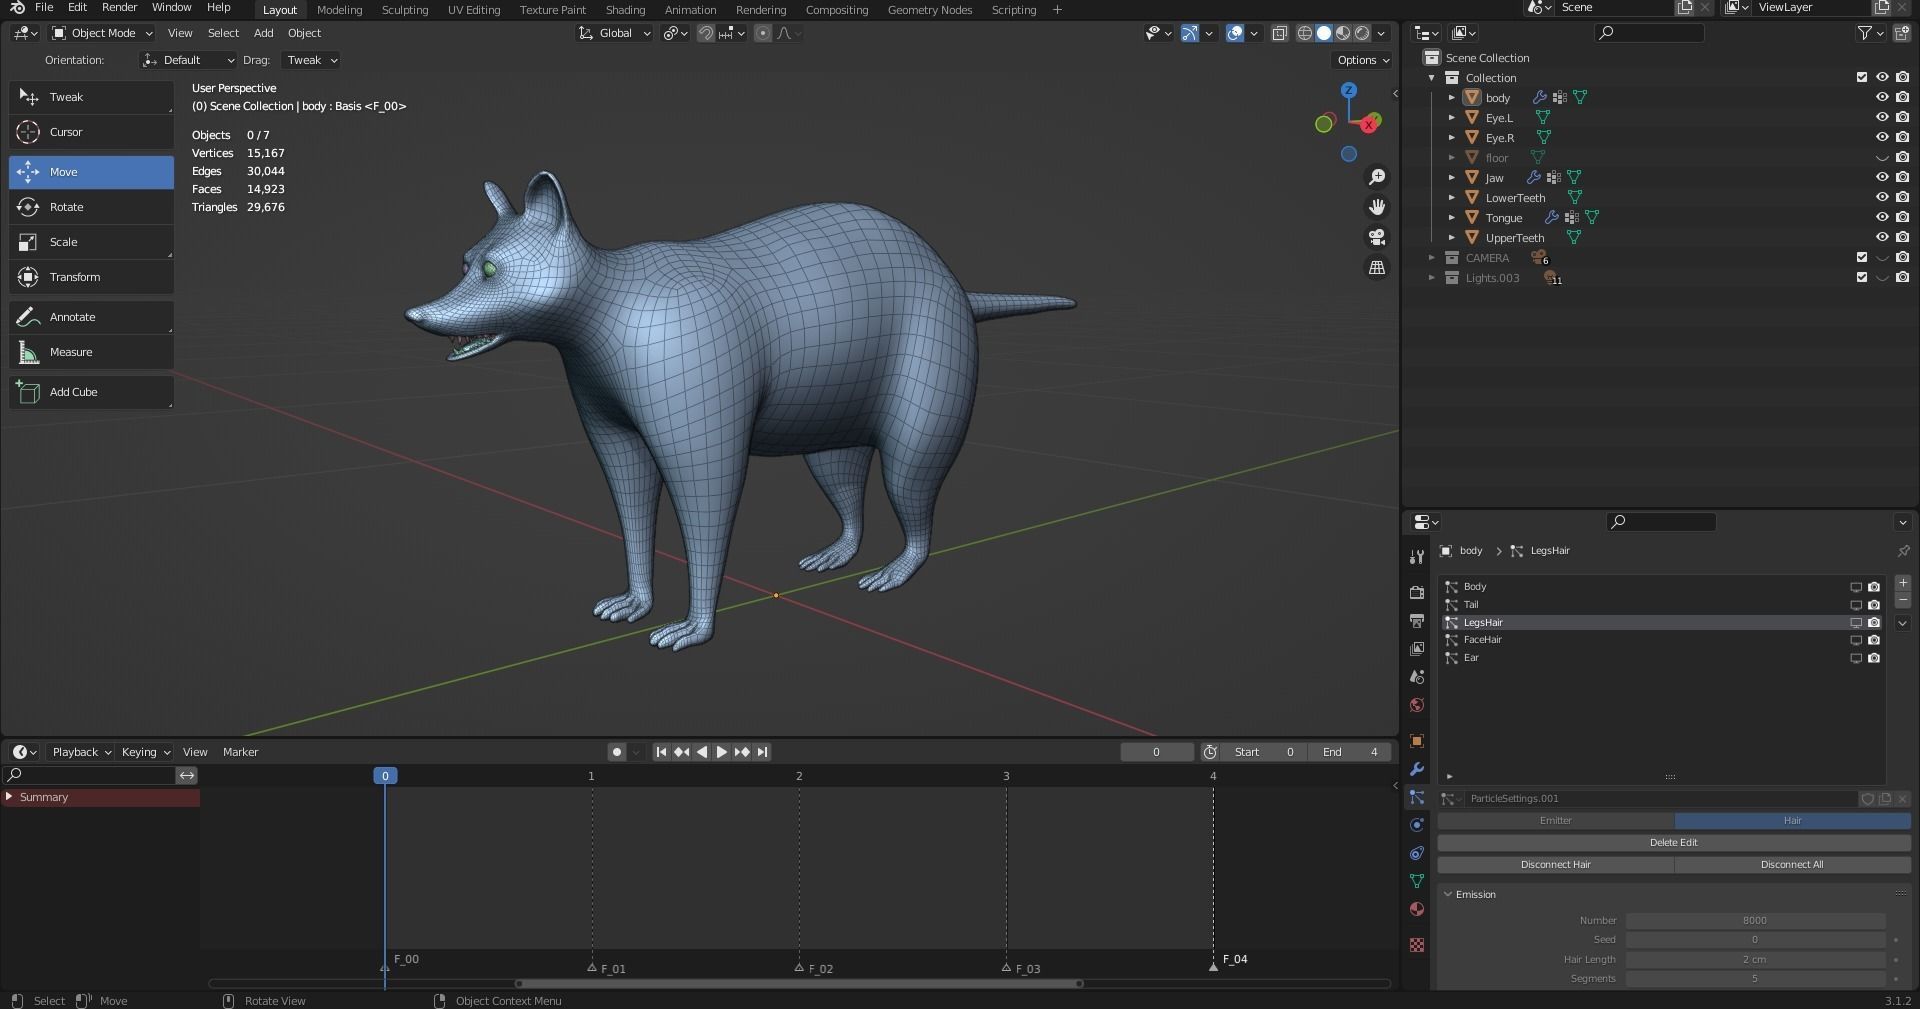Image resolution: width=1920 pixels, height=1009 pixels.
Task: Jump to the last frame
Action: pyautogui.click(x=762, y=752)
